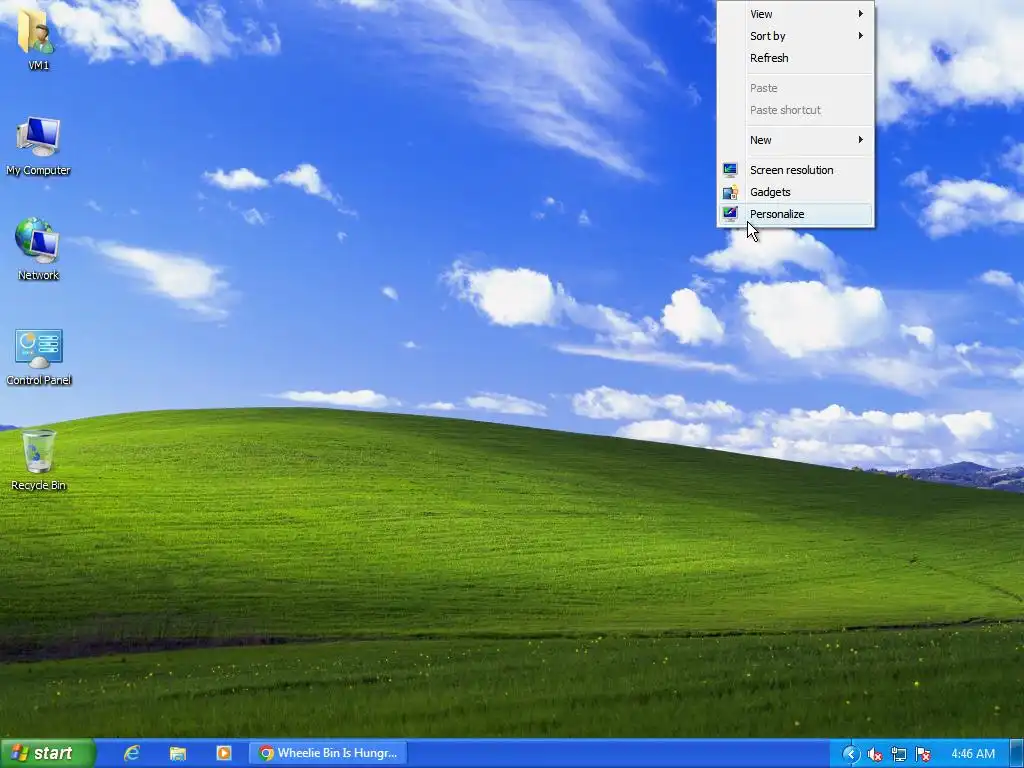Click the New submenu arrow
This screenshot has height=768, width=1024.
pos(861,140)
